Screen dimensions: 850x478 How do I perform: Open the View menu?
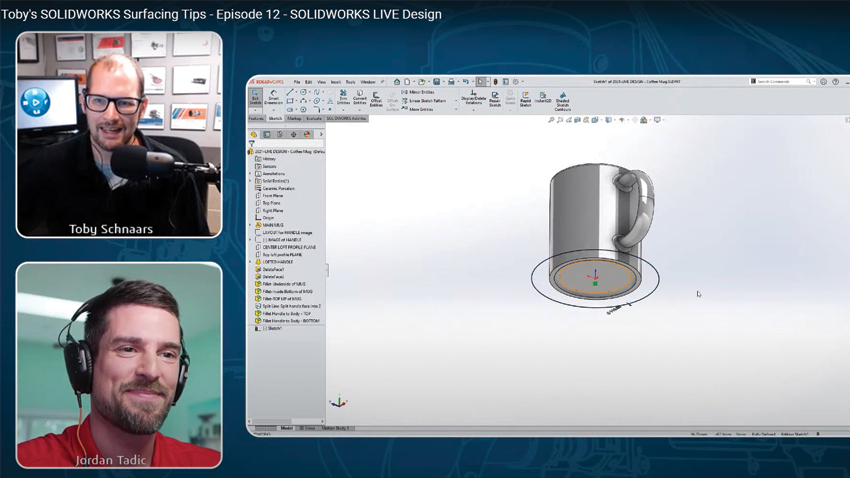321,82
